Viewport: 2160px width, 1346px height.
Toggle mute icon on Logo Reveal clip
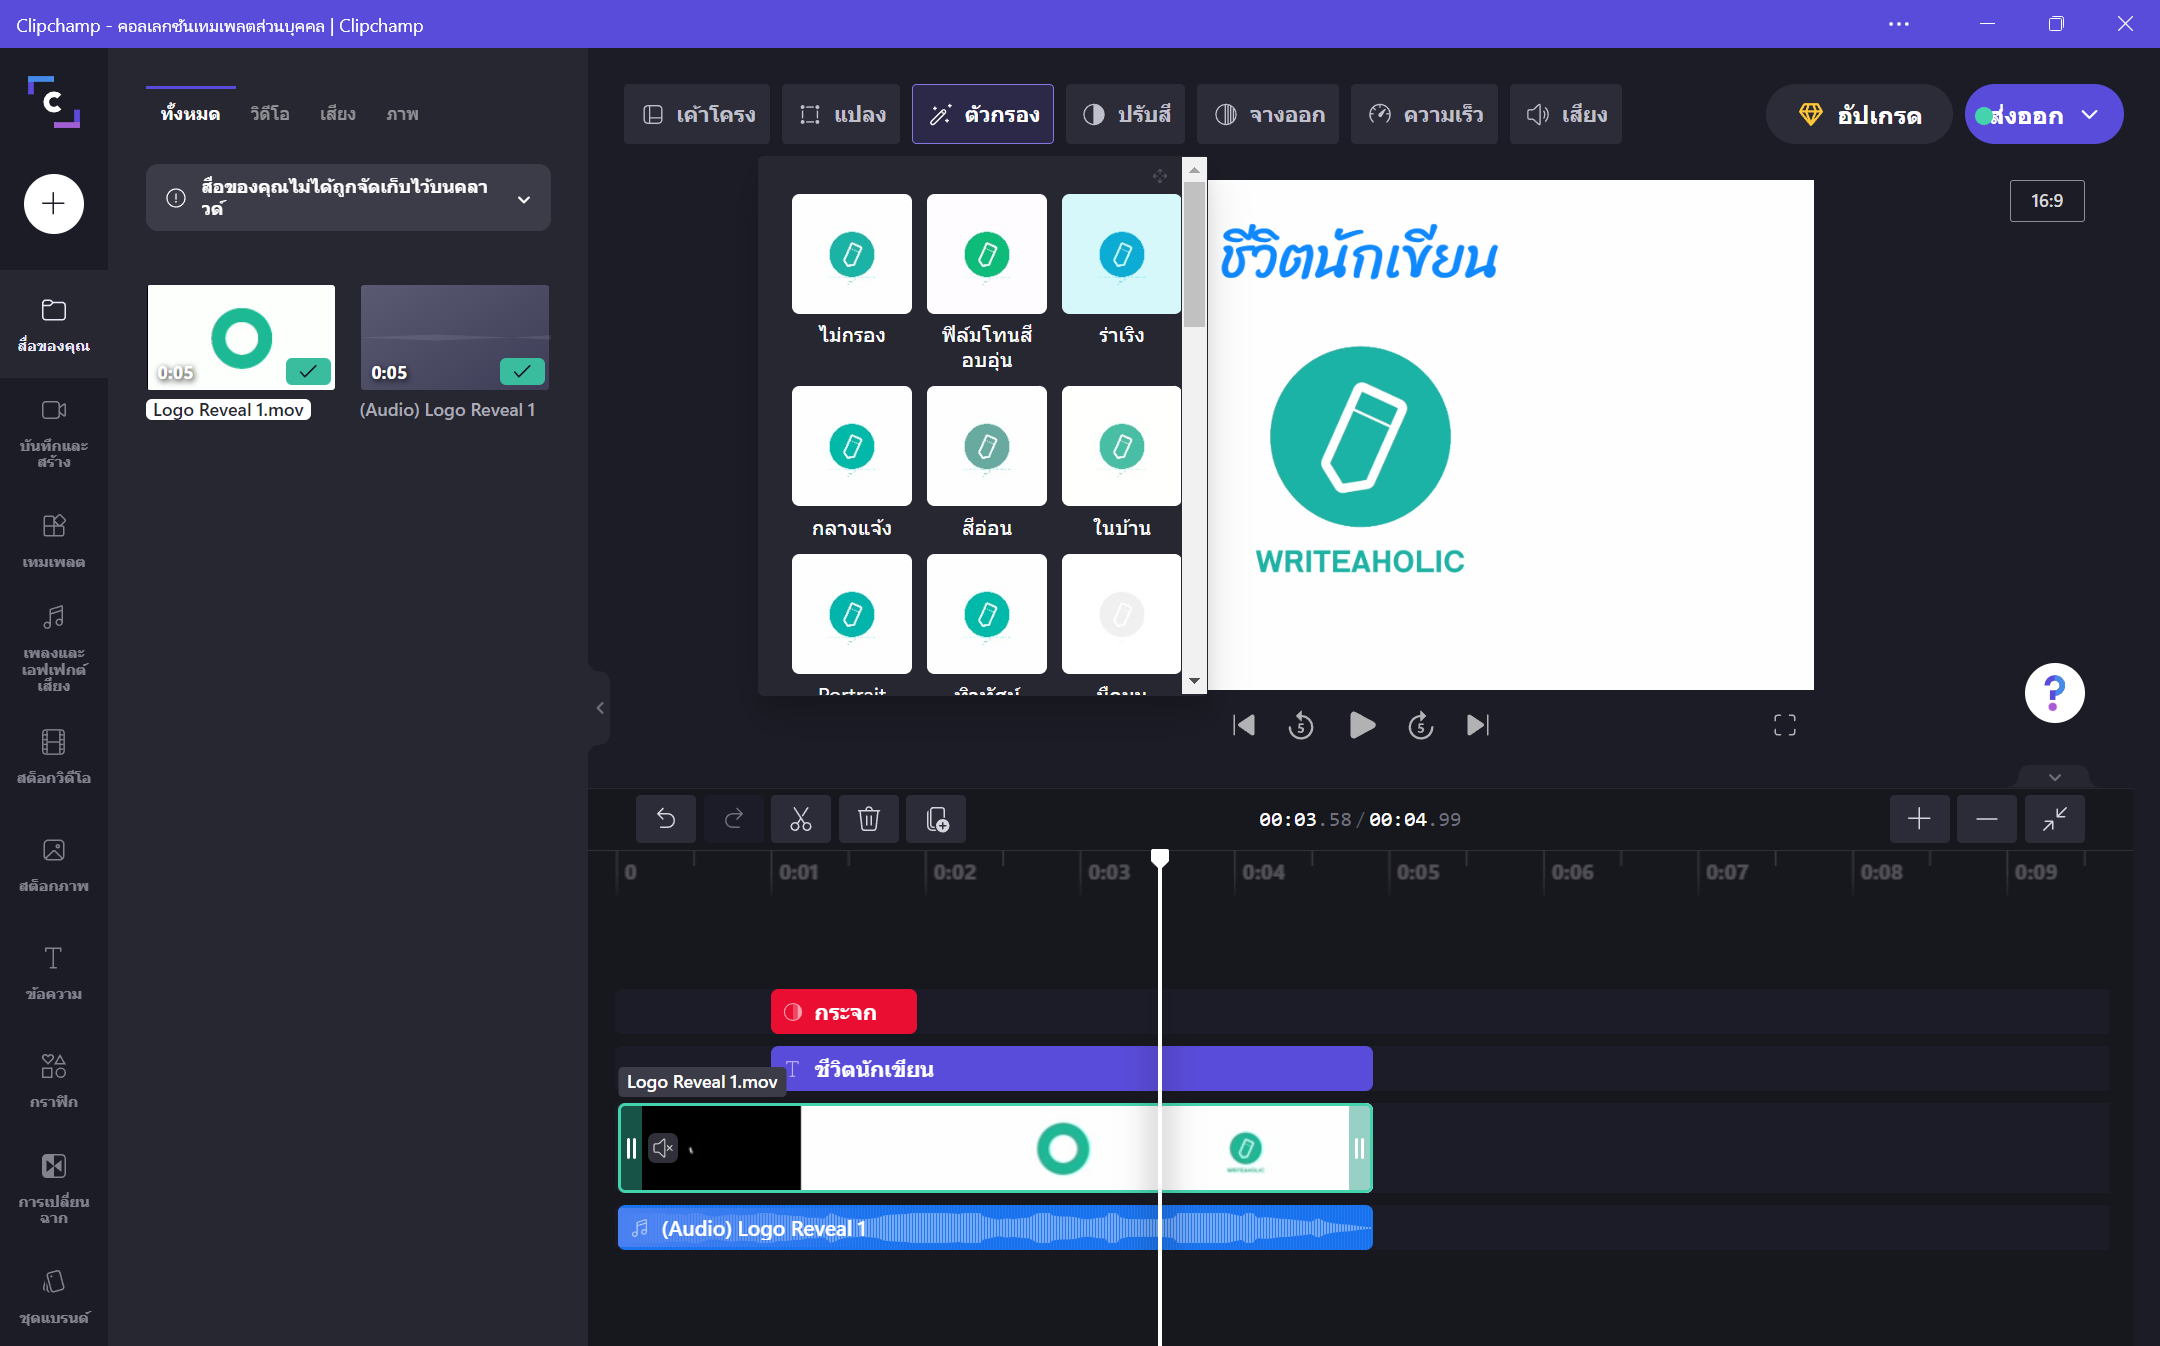click(662, 1148)
